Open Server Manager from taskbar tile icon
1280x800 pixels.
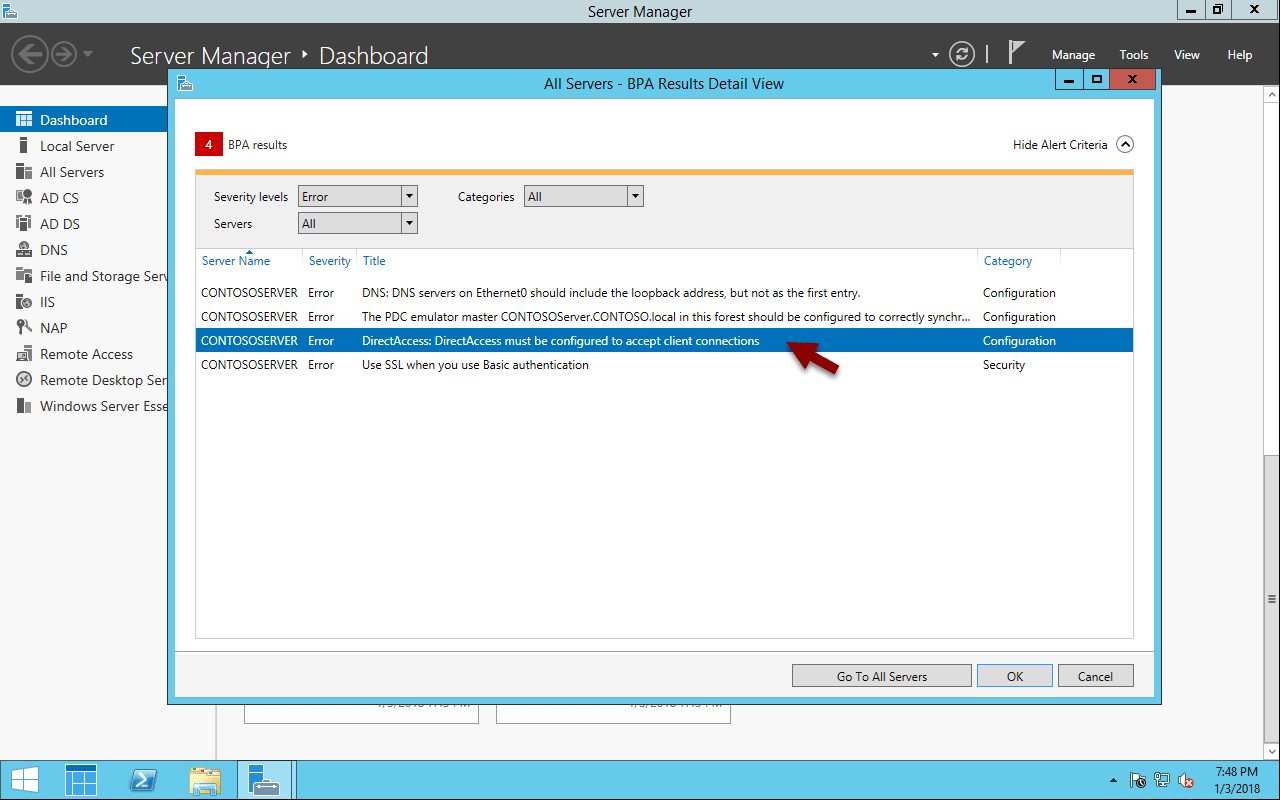click(x=81, y=780)
